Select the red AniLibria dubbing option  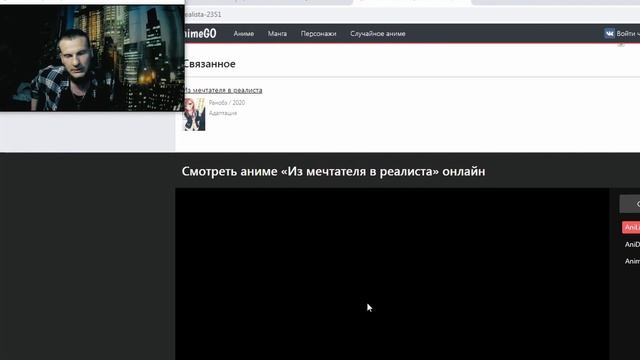[631, 227]
